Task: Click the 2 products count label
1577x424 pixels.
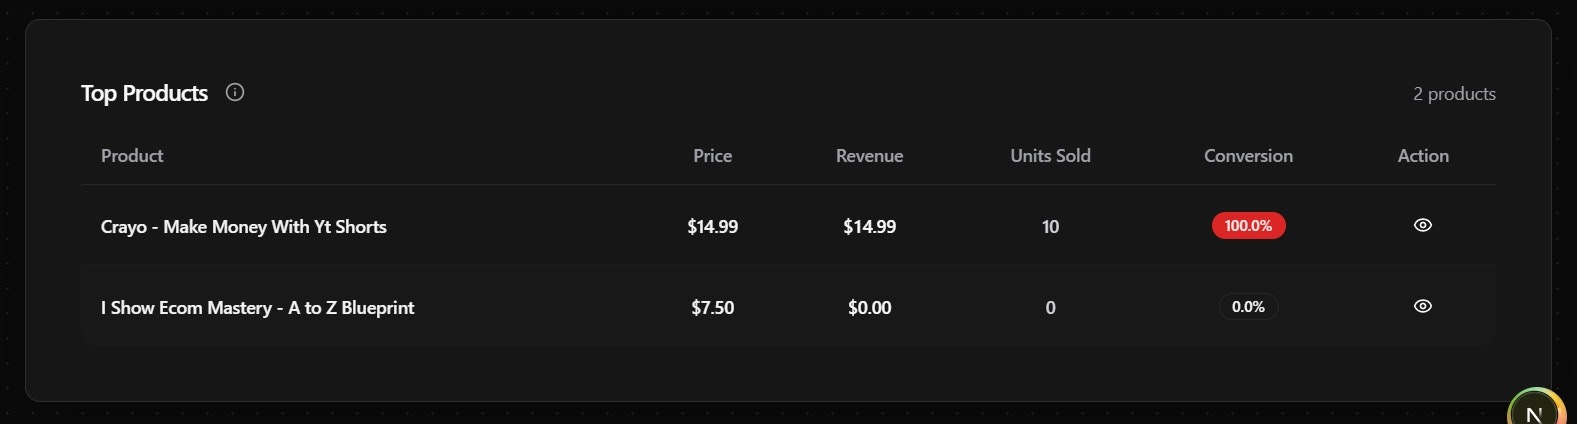Action: [x=1454, y=94]
